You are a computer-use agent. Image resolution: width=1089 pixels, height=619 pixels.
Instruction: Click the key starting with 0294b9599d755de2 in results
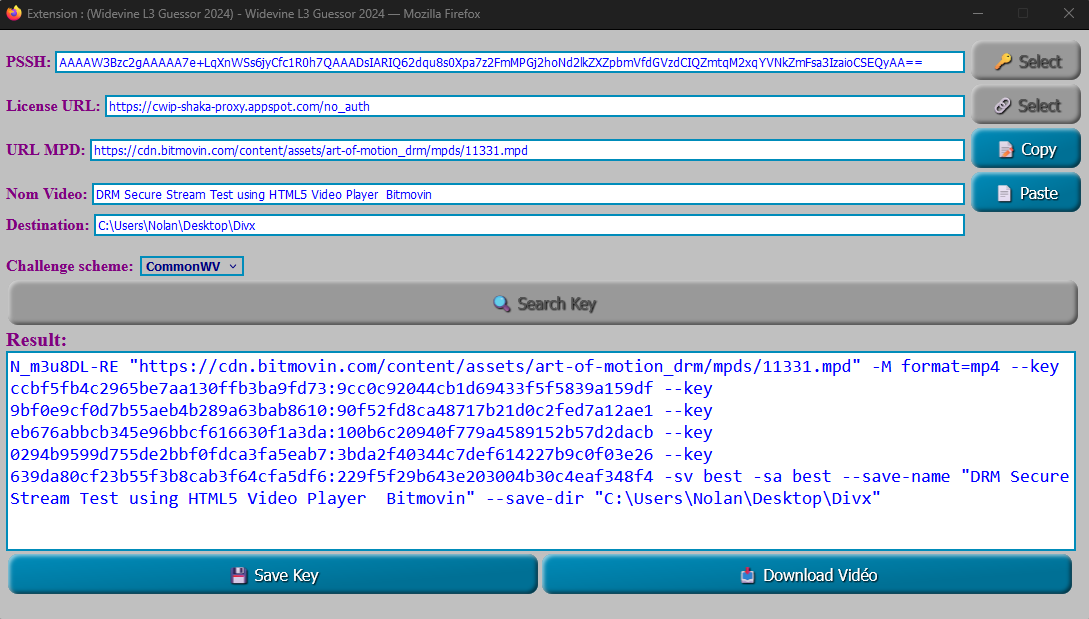(x=331, y=454)
